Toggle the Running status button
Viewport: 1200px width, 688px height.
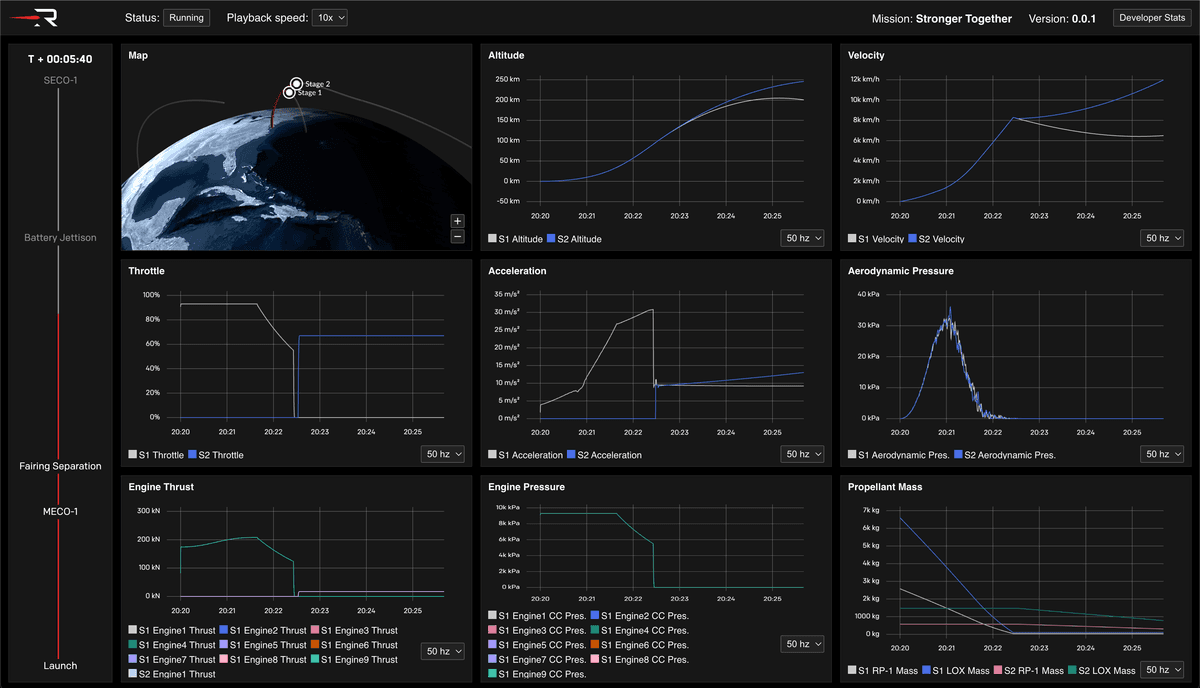(187, 18)
